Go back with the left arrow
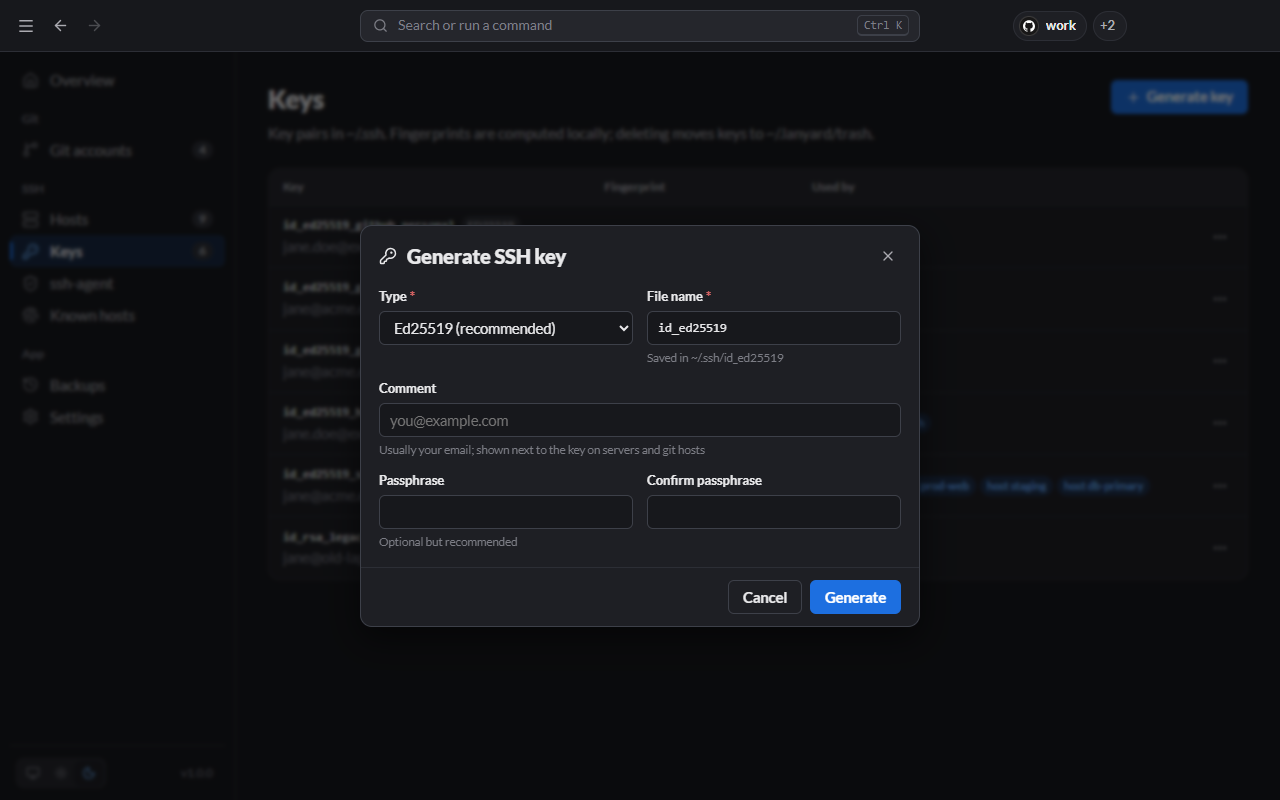This screenshot has height=800, width=1280. (60, 26)
